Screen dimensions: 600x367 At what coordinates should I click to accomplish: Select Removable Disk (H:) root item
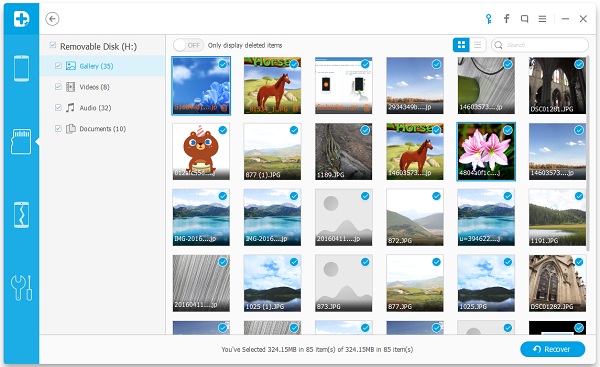tap(98, 46)
